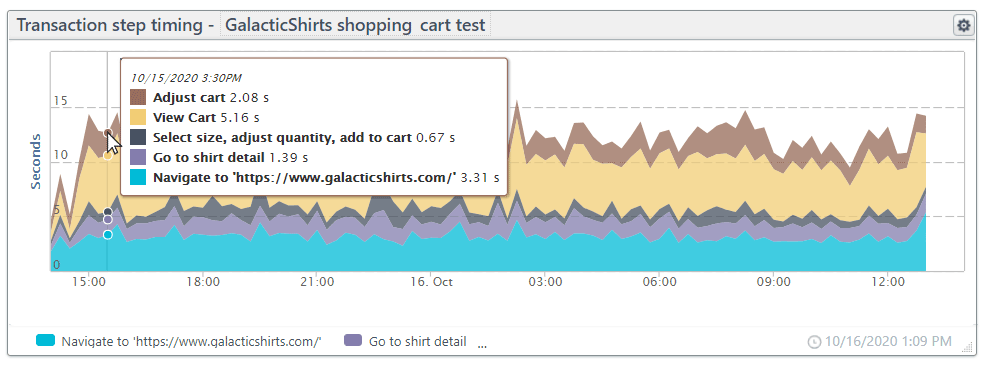The width and height of the screenshot is (986, 367).
Task: Click the brown Adjust cart swatch in tooltip
Action: pyautogui.click(x=138, y=97)
